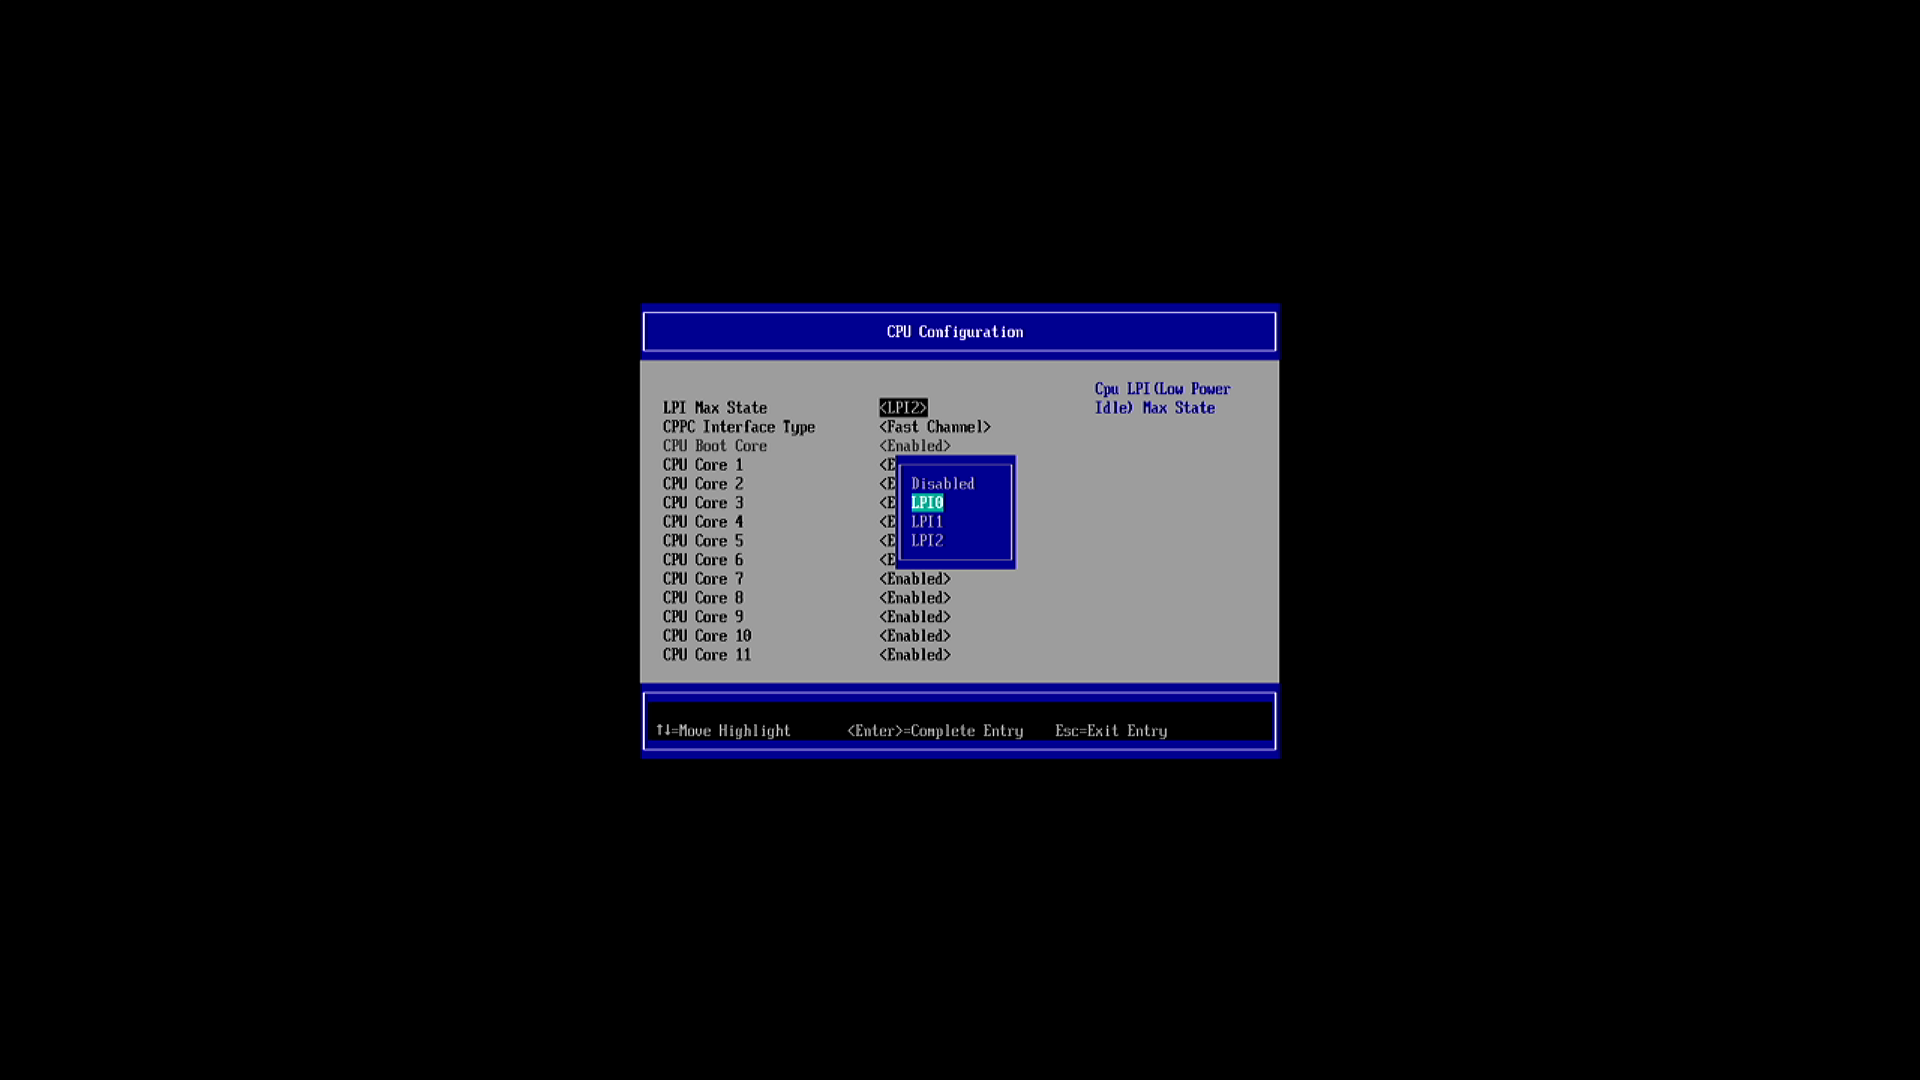1920x1080 pixels.
Task: Toggle CPU Core 7 Enabled value
Action: point(915,579)
